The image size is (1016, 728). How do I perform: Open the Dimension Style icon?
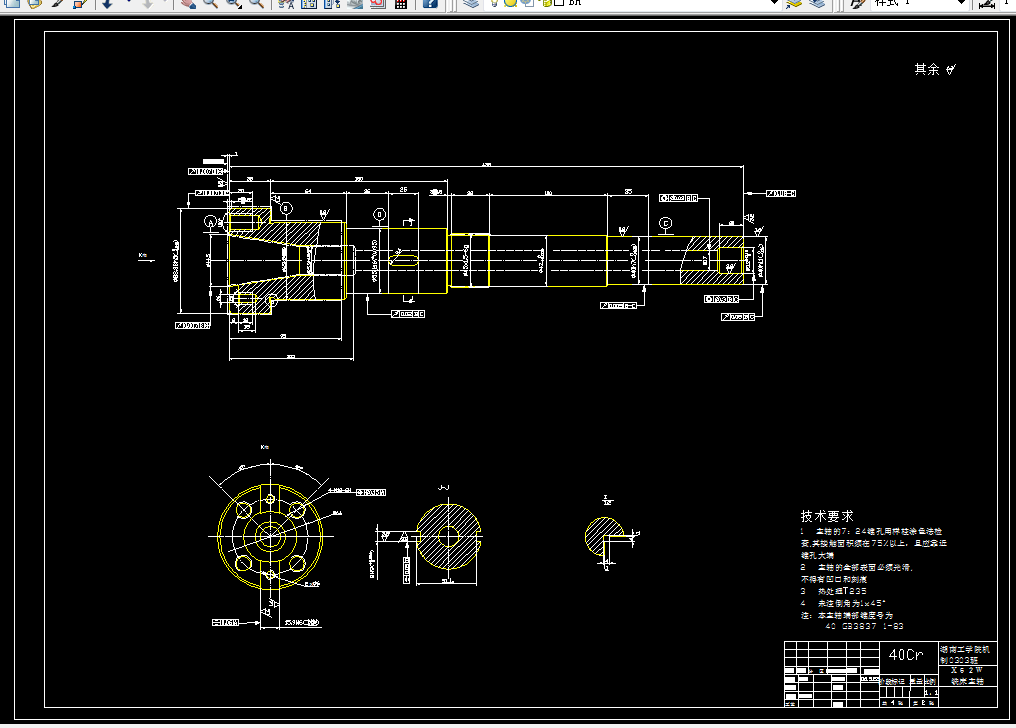[987, 3]
